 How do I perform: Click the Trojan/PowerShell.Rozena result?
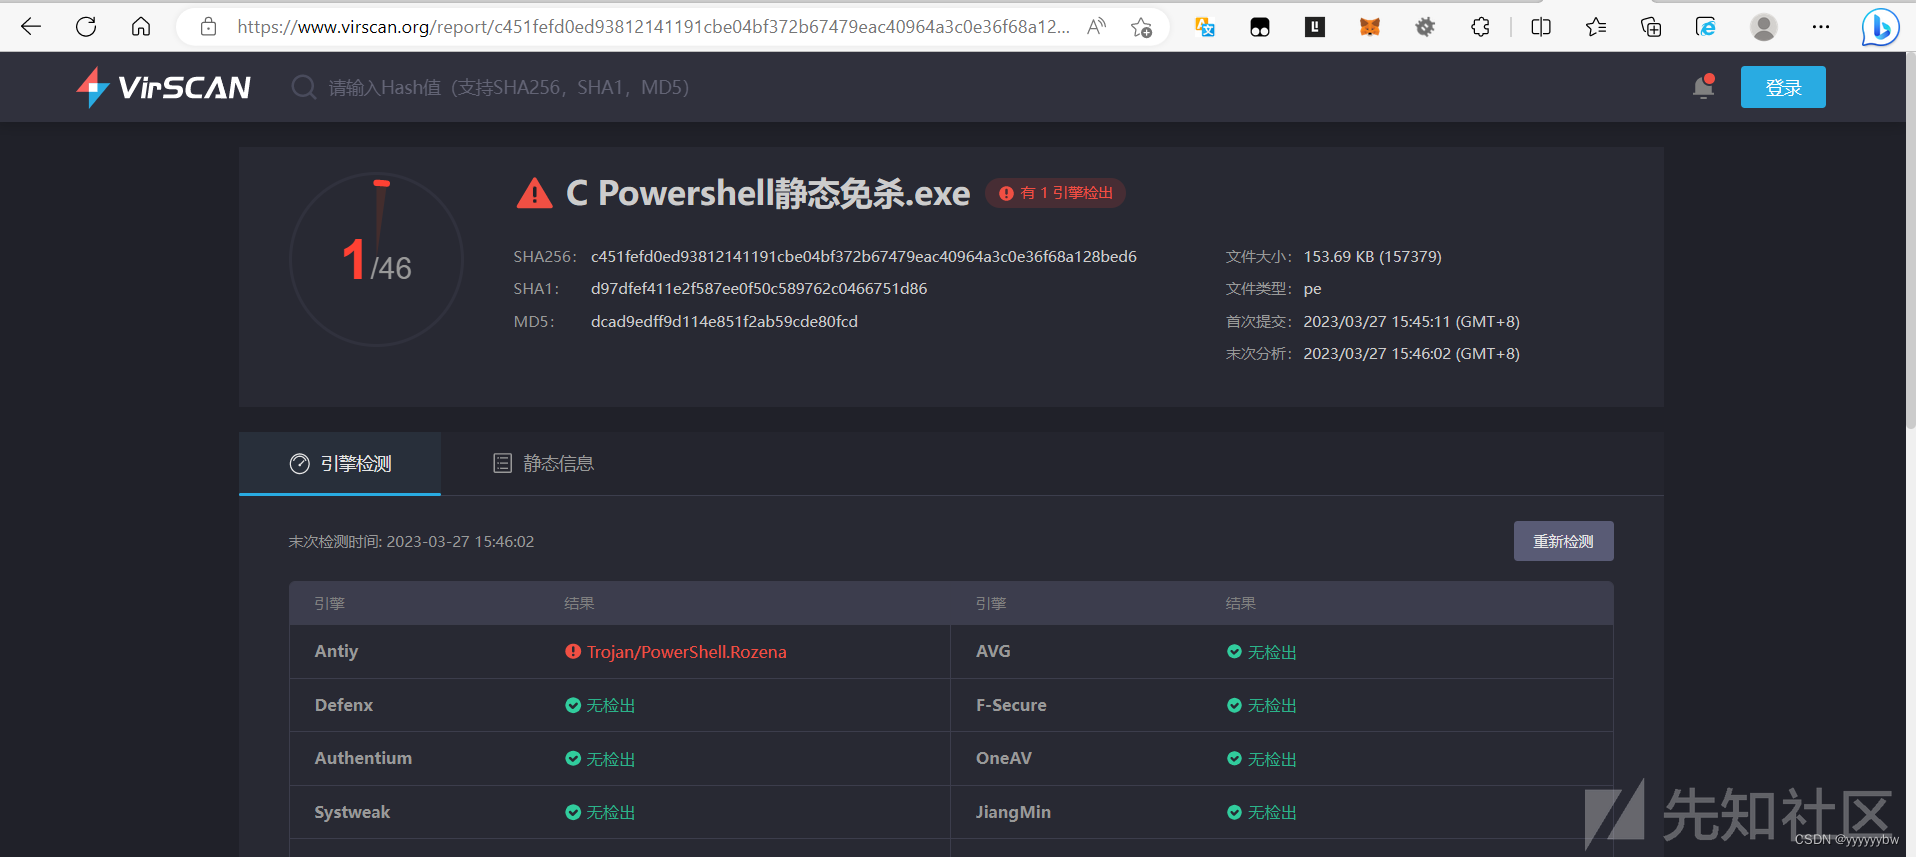(686, 652)
